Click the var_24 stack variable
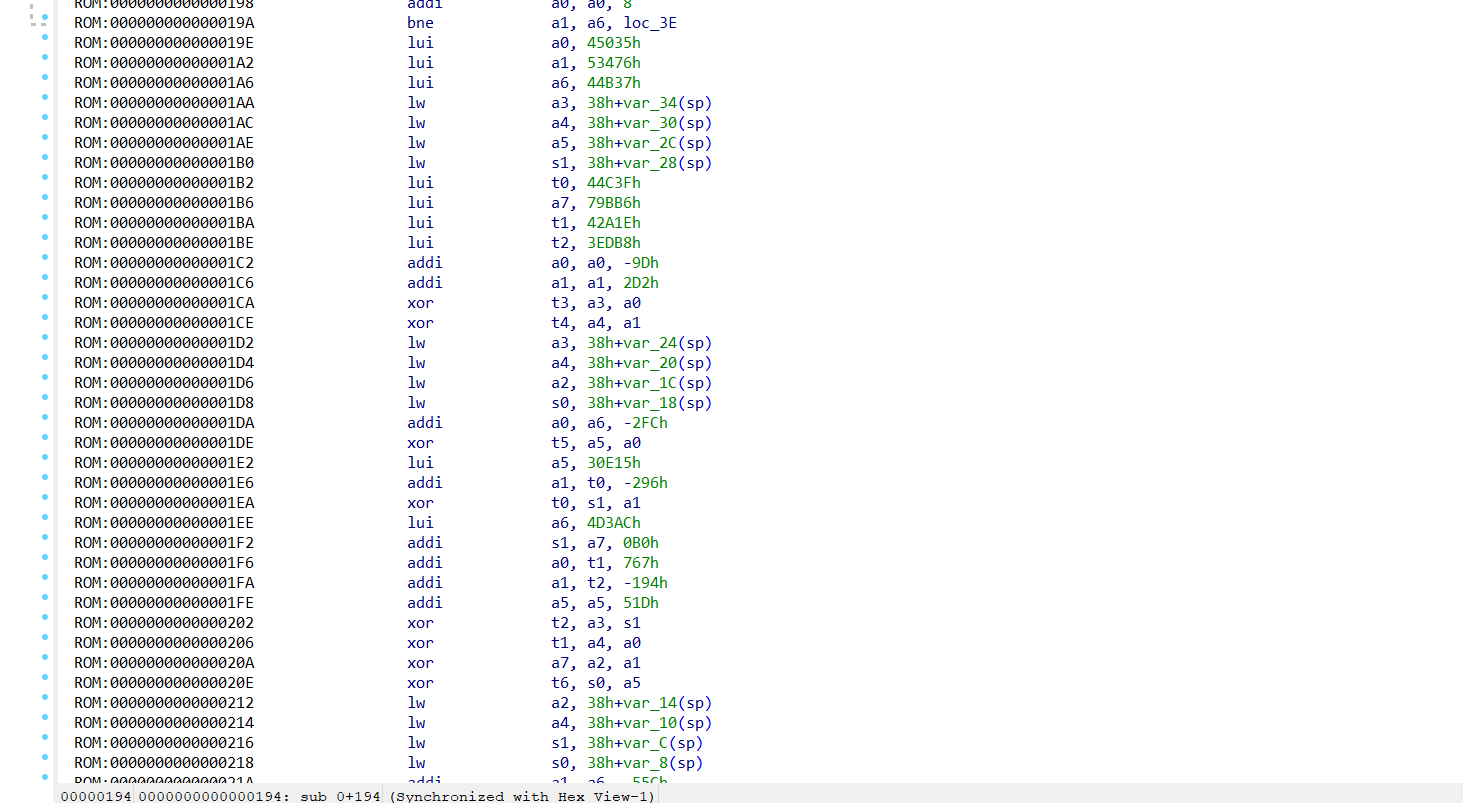This screenshot has height=803, width=1463. pyautogui.click(x=649, y=343)
